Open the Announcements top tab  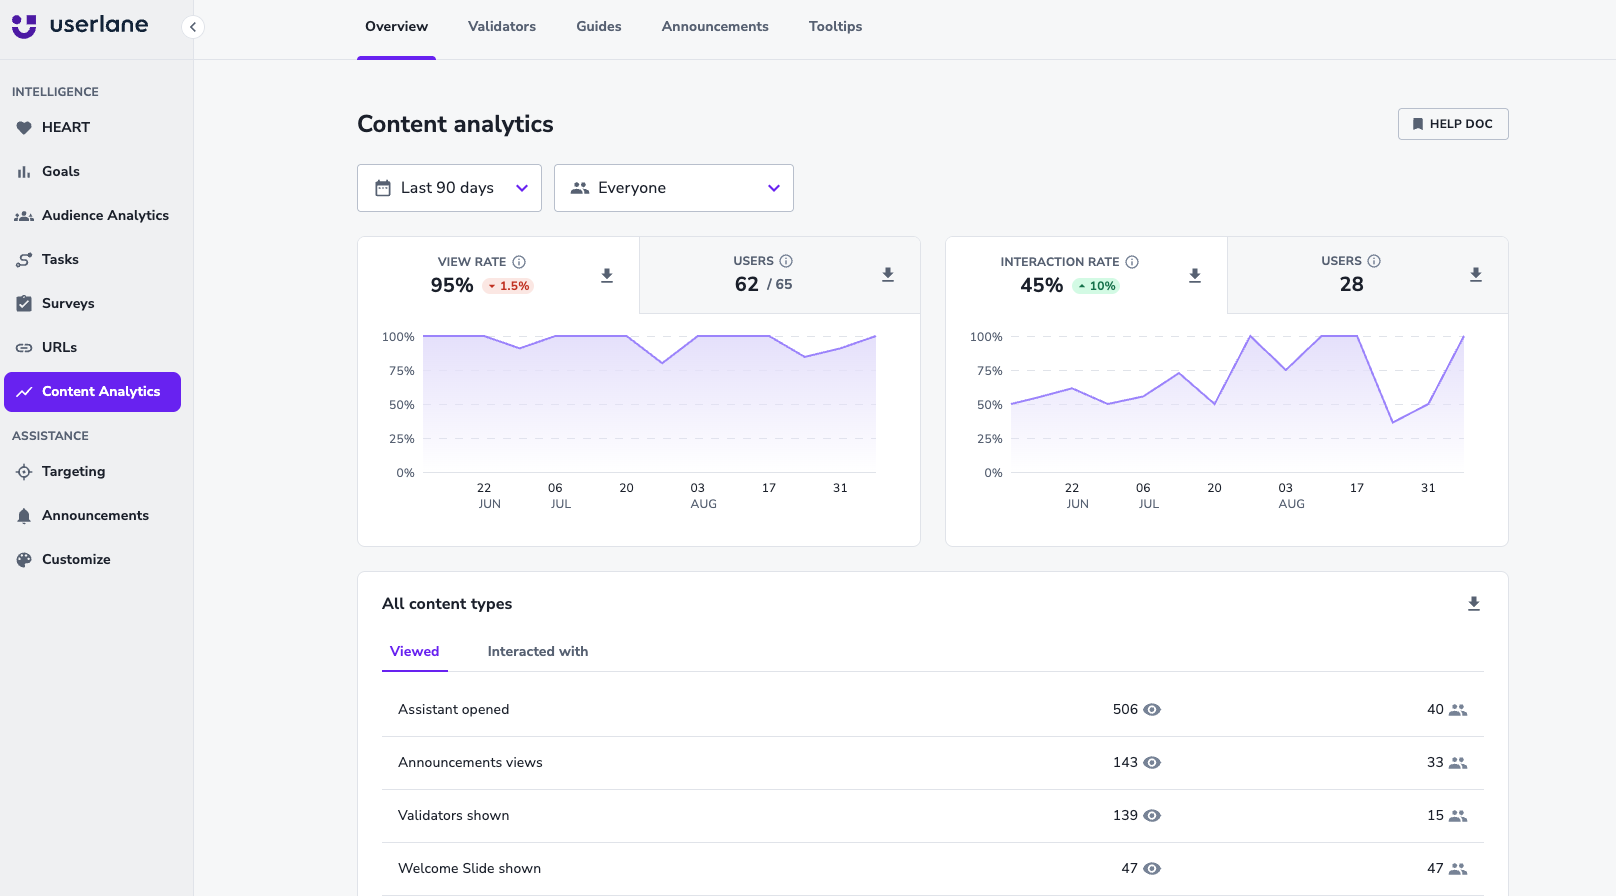click(715, 27)
